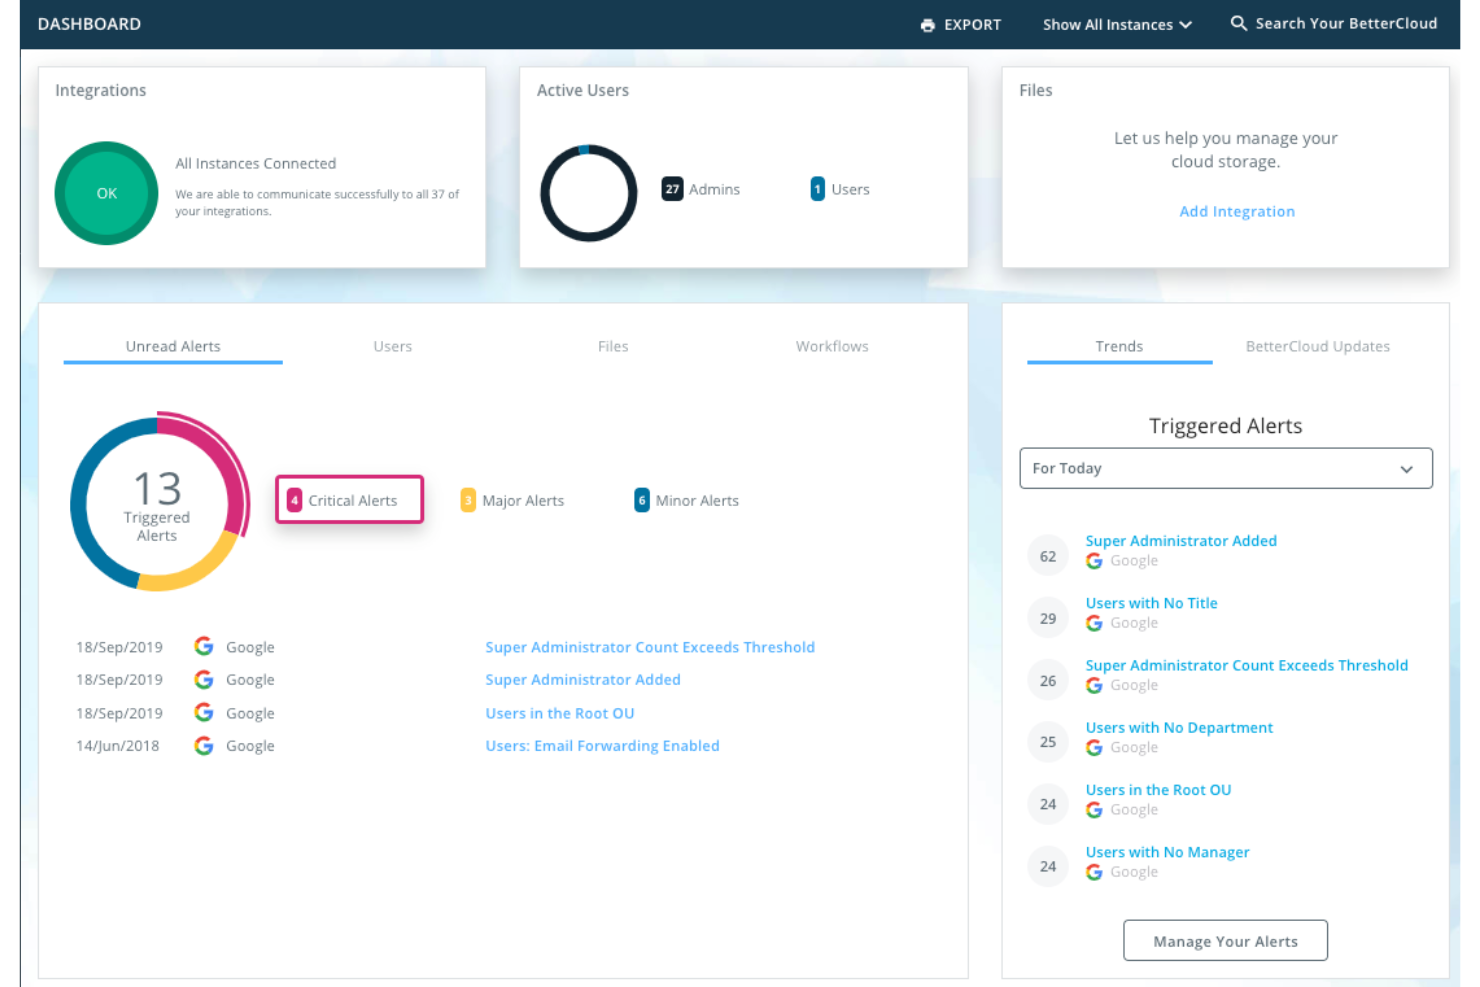The image size is (1480, 987).
Task: Open the Search Your BetterCloud magnifier
Action: [x=1238, y=23]
